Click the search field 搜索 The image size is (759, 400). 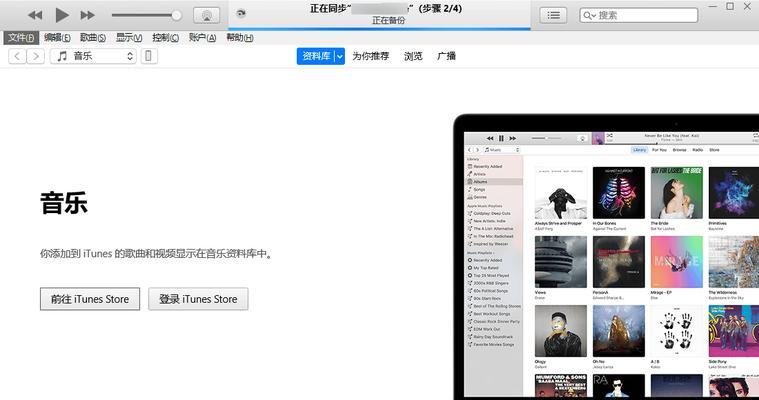(x=638, y=15)
